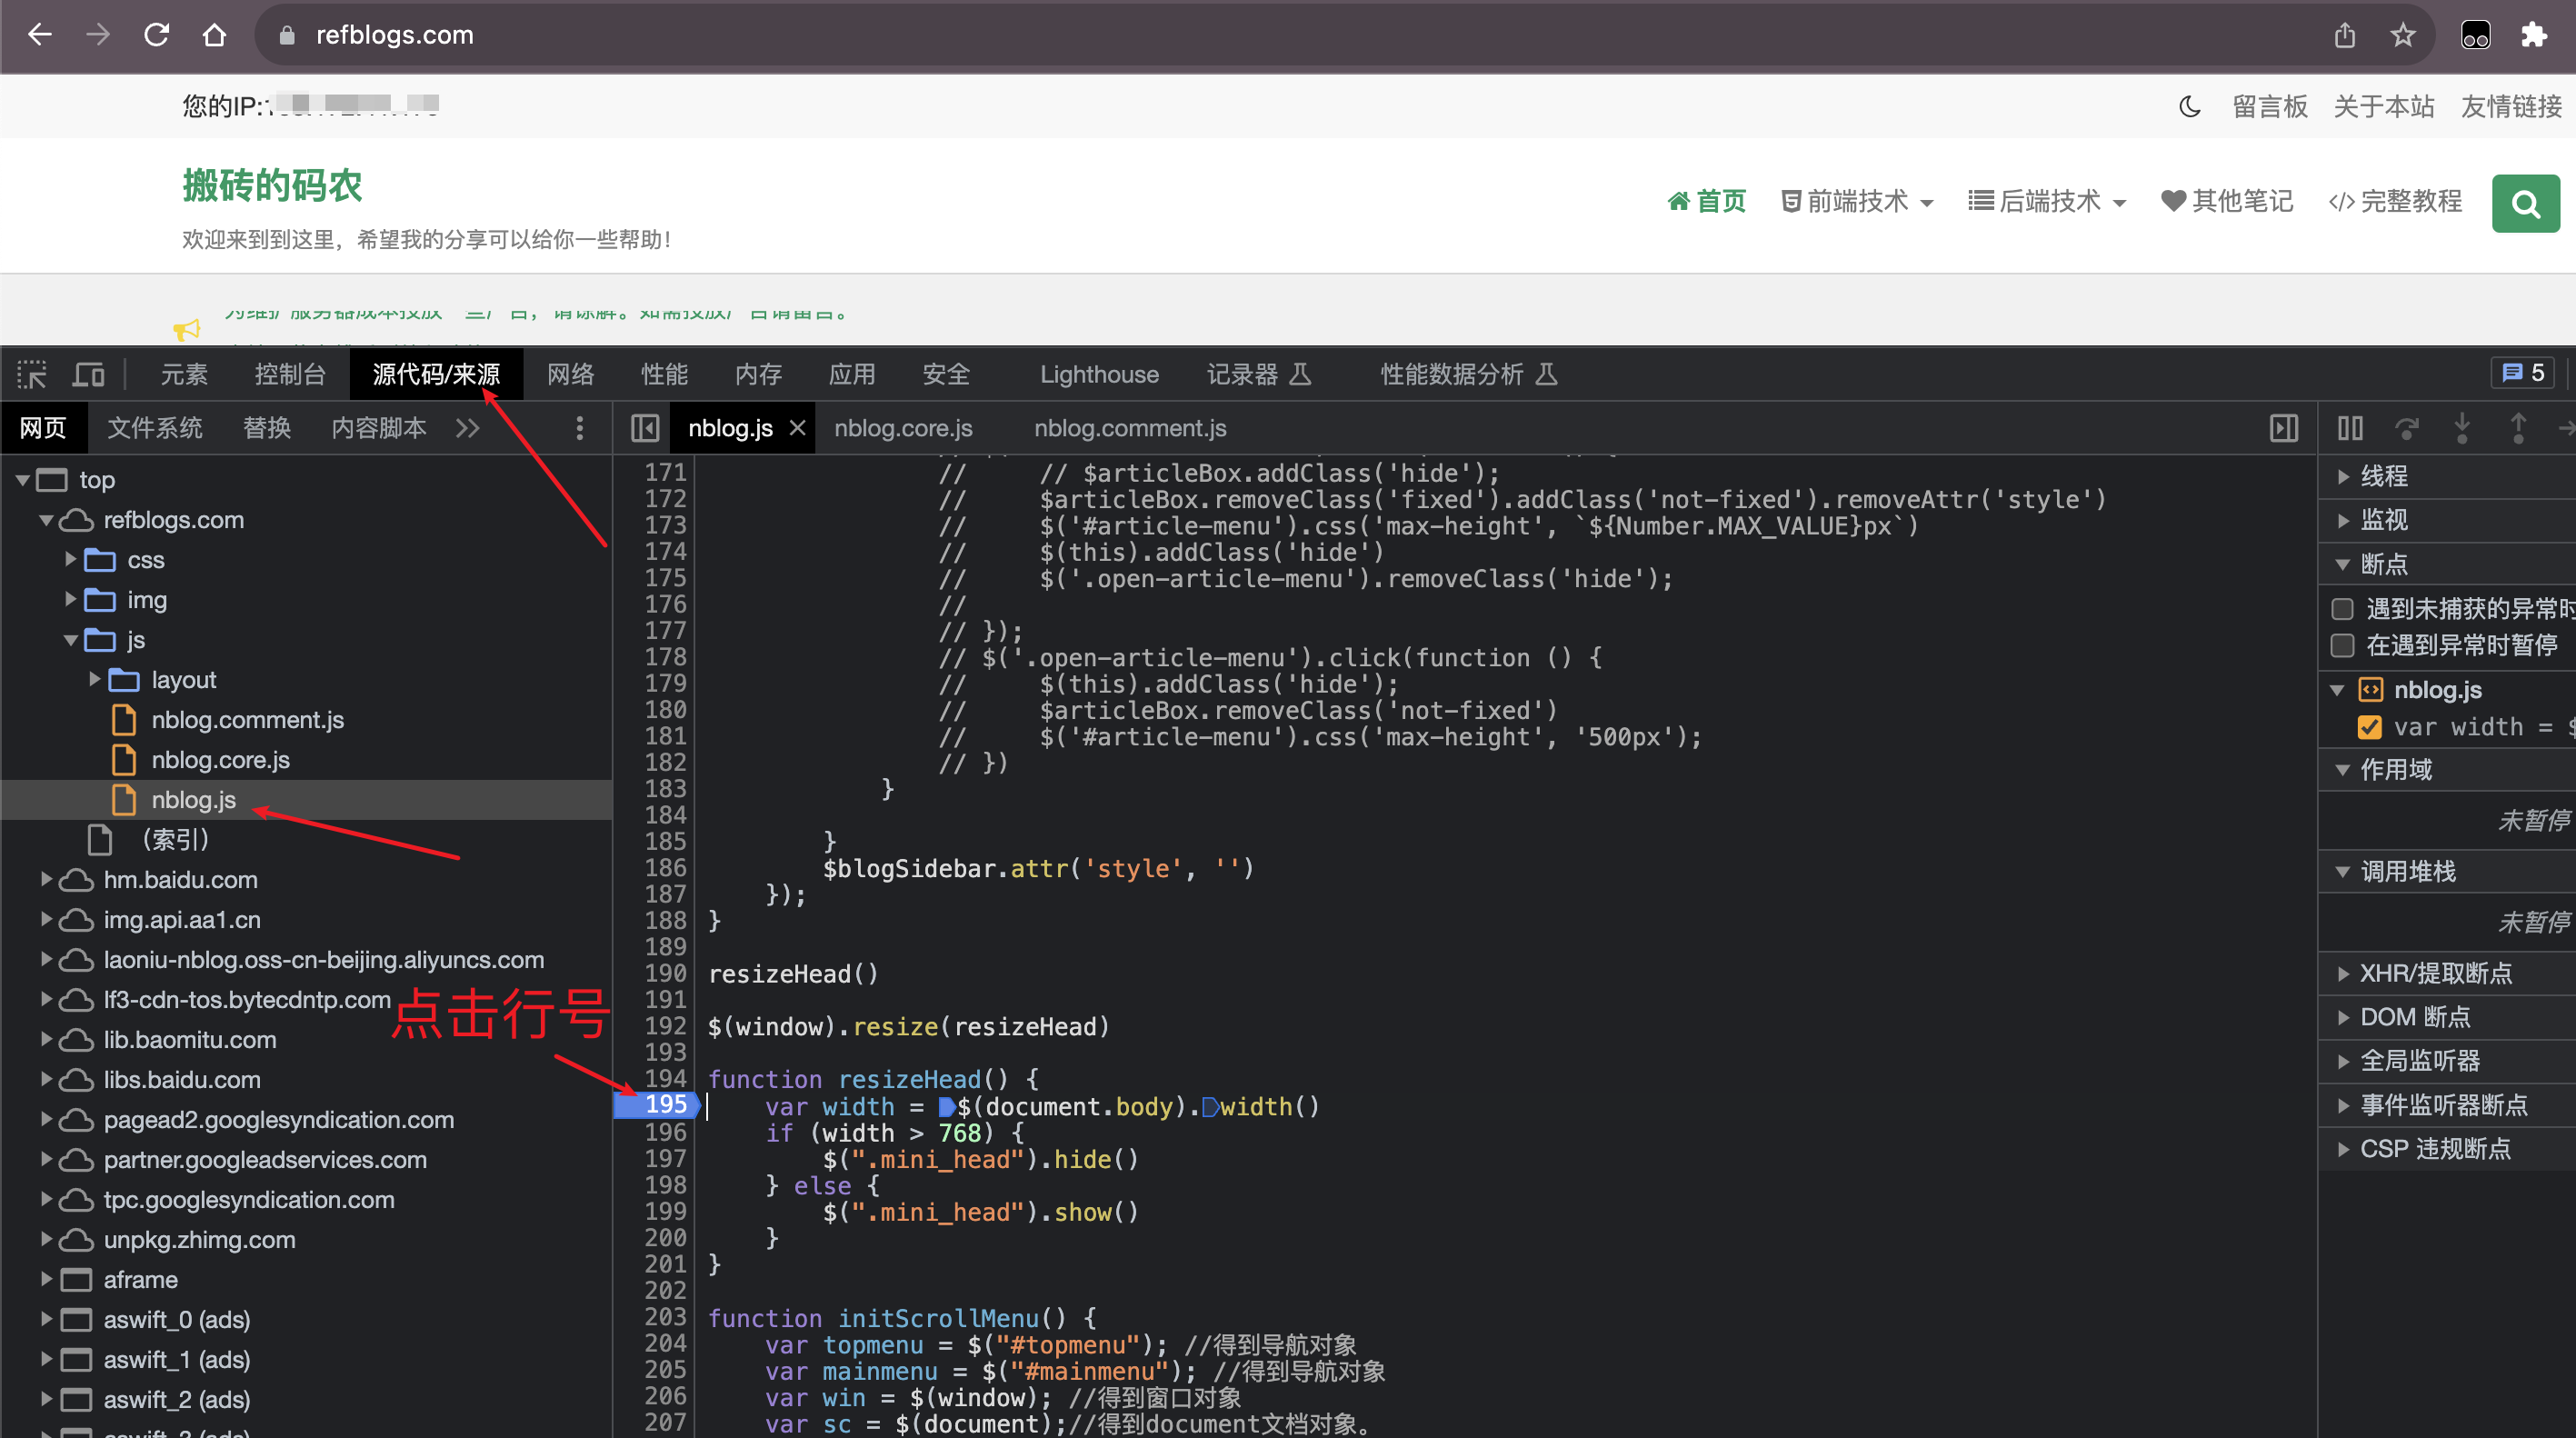Viewport: 2576px width, 1438px height.
Task: Toggle the device toolbar icon
Action: point(89,375)
